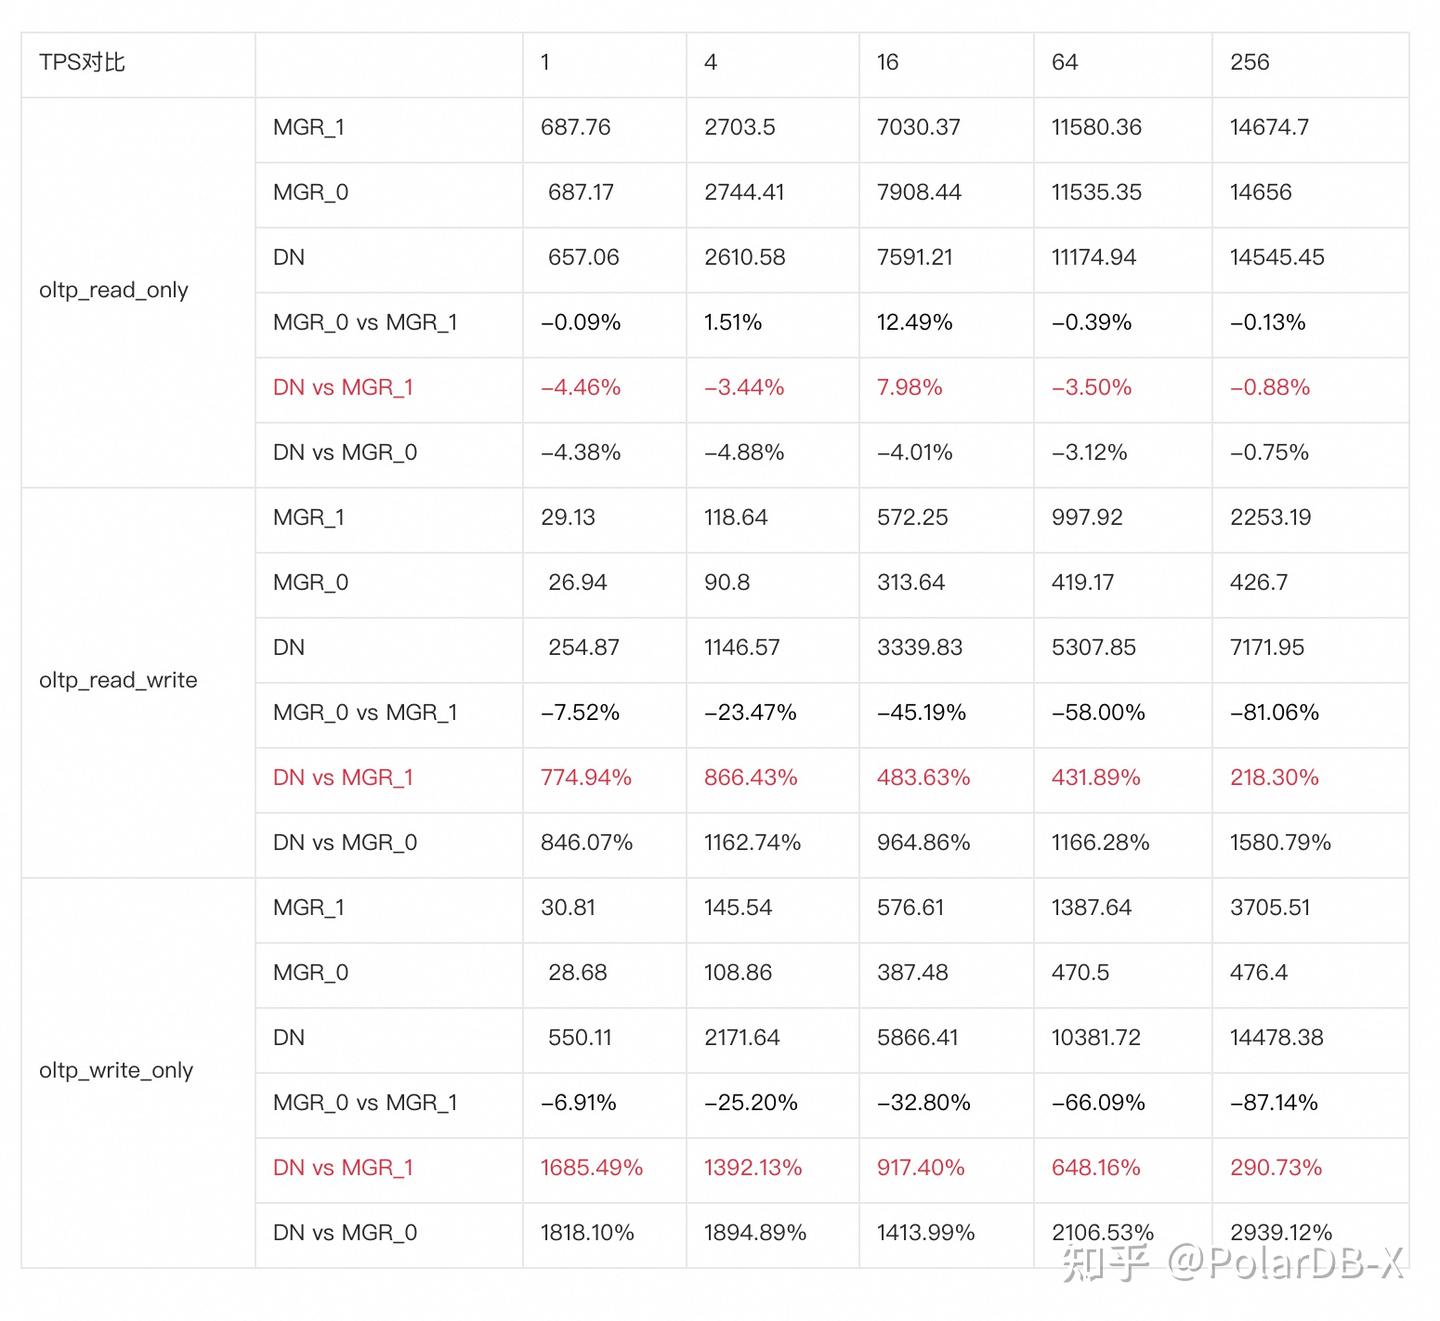Screen dimensions: 1440x1321
Task: Click the oltp_read_write group label
Action: click(118, 680)
